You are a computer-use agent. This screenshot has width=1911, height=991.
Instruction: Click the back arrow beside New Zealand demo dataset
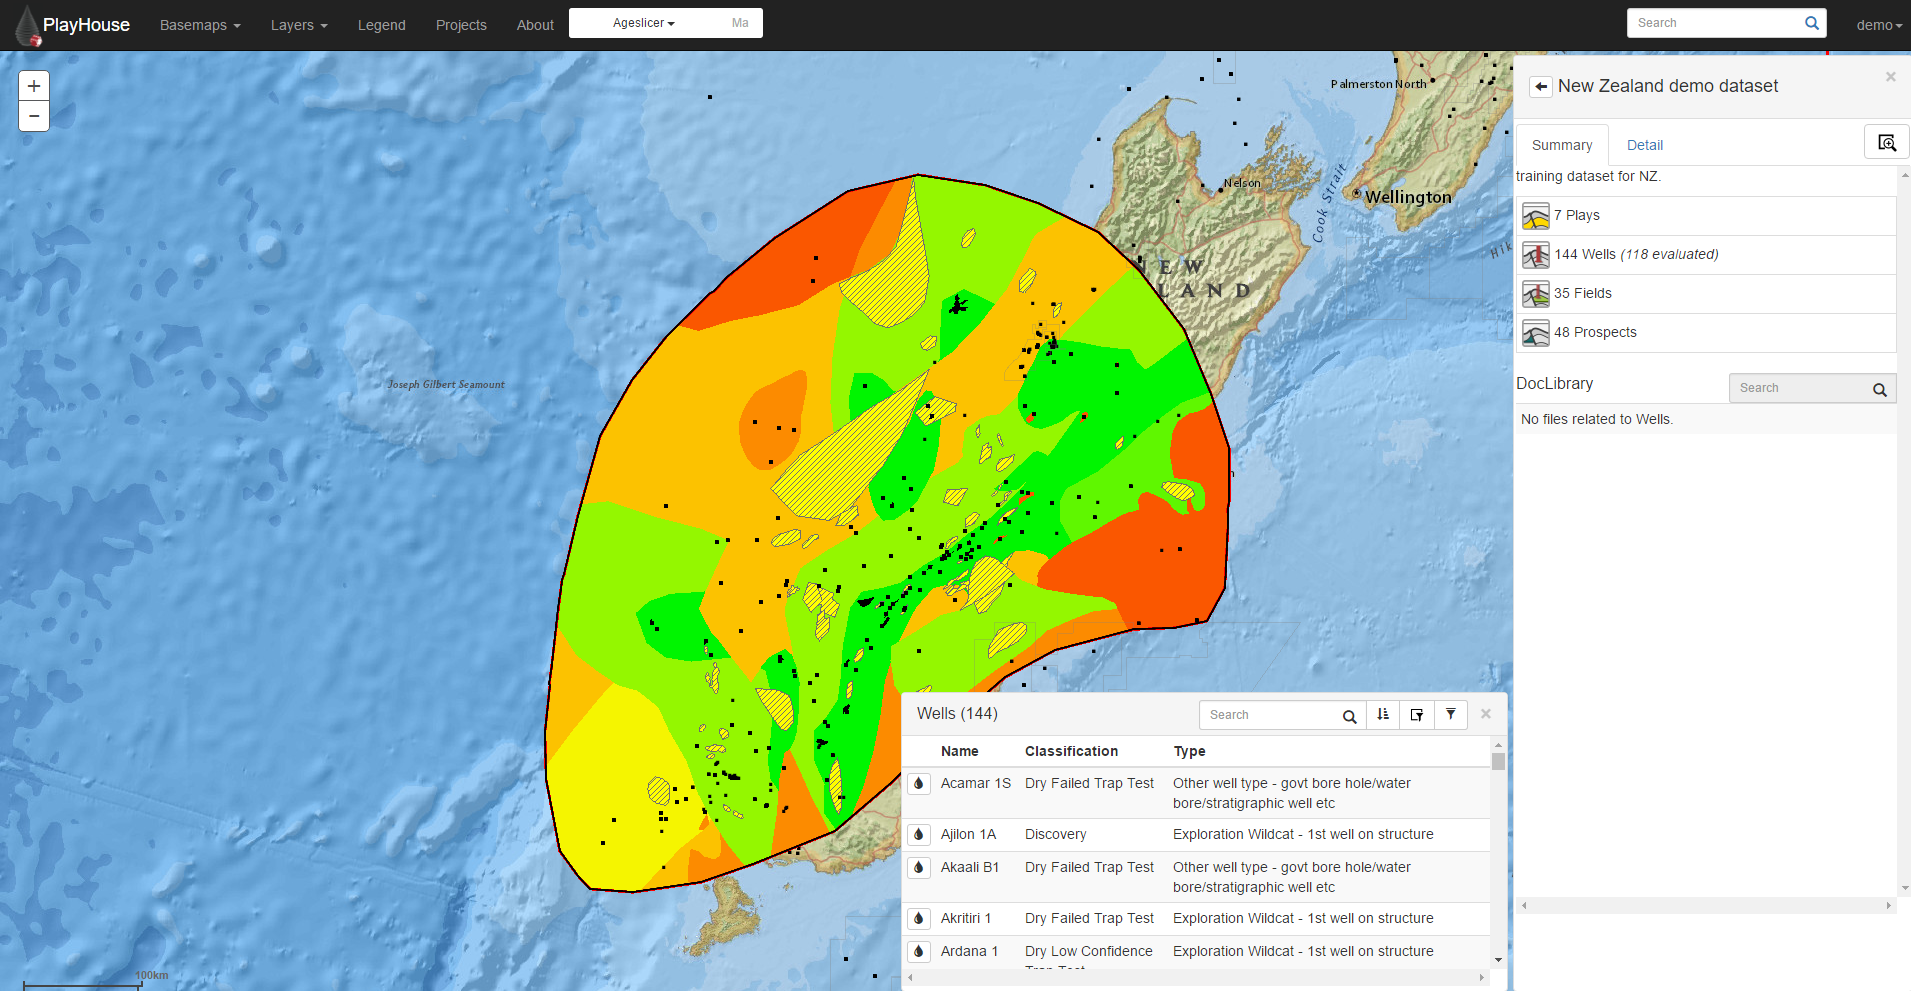(1541, 87)
